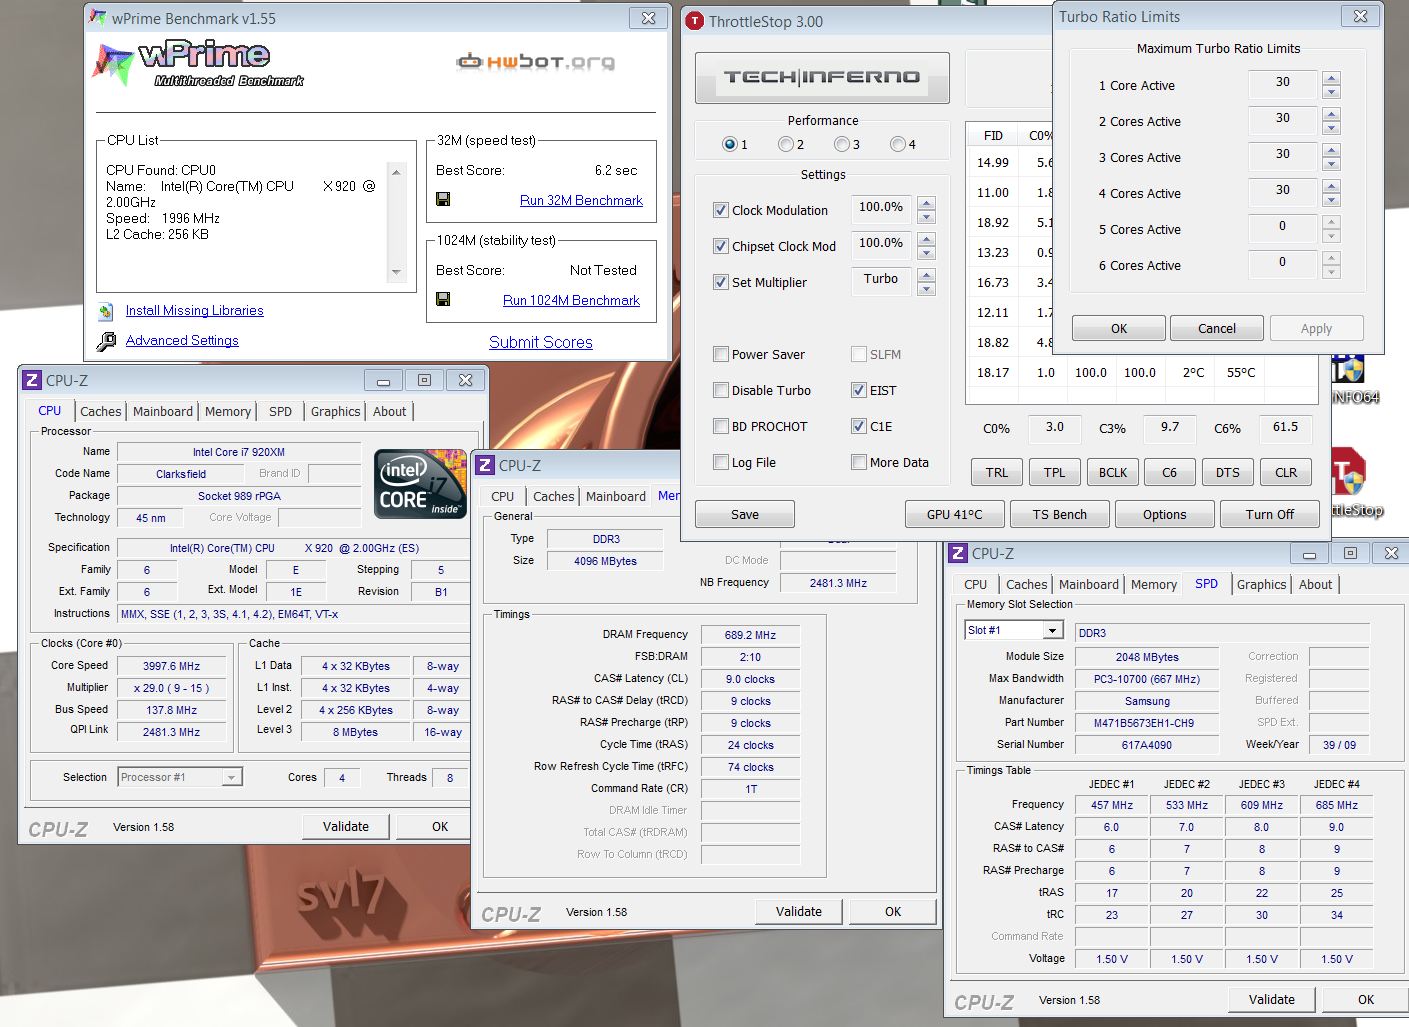
Task: Click Turn Off in ThrottleStop
Action: [1270, 514]
